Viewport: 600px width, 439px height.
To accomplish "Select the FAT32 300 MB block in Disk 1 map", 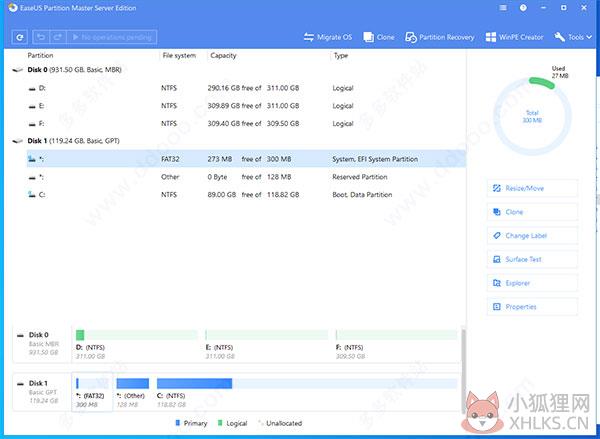I will 92,392.
